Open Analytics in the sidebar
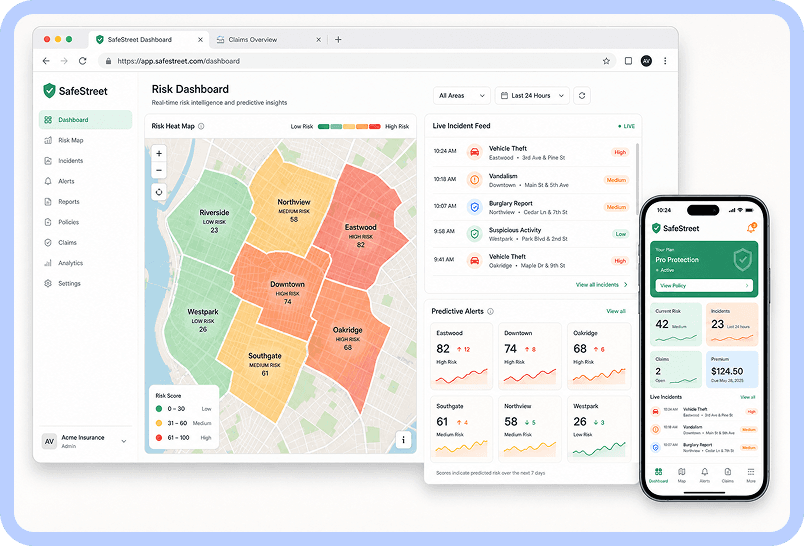 coord(86,263)
